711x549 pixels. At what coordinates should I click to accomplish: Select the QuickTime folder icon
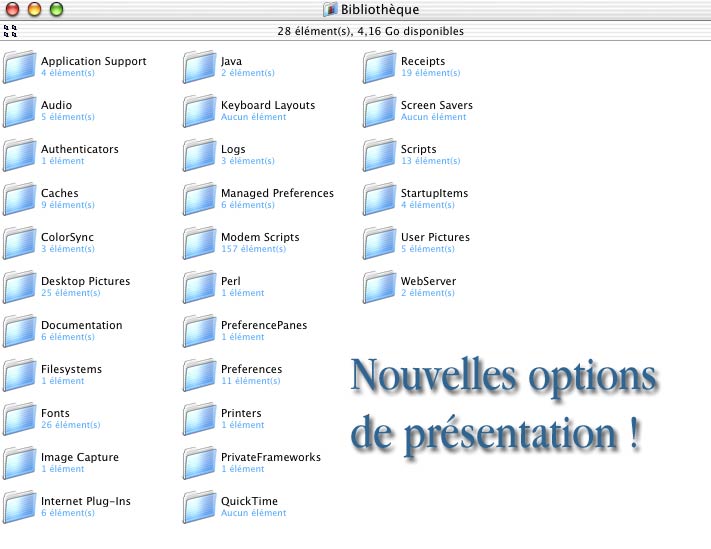[200, 507]
